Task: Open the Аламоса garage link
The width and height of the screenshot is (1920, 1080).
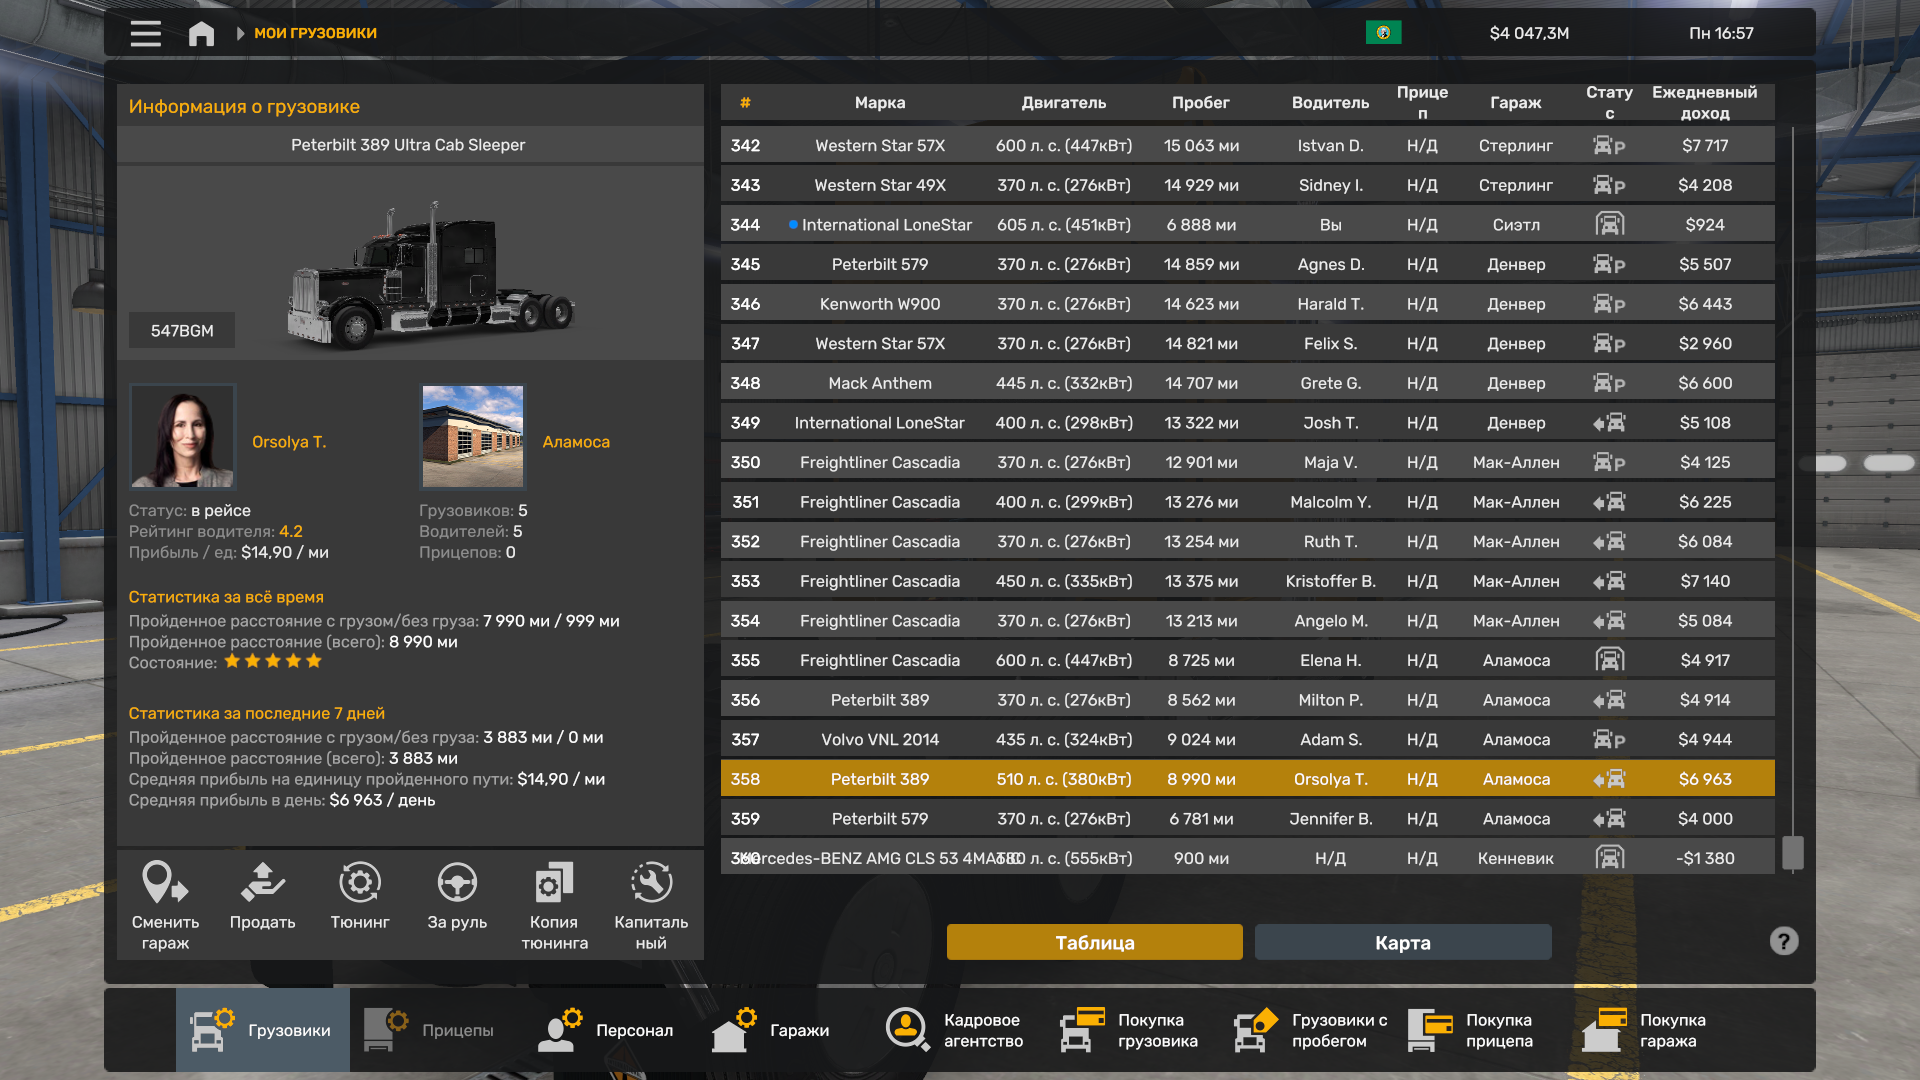Action: pos(576,441)
